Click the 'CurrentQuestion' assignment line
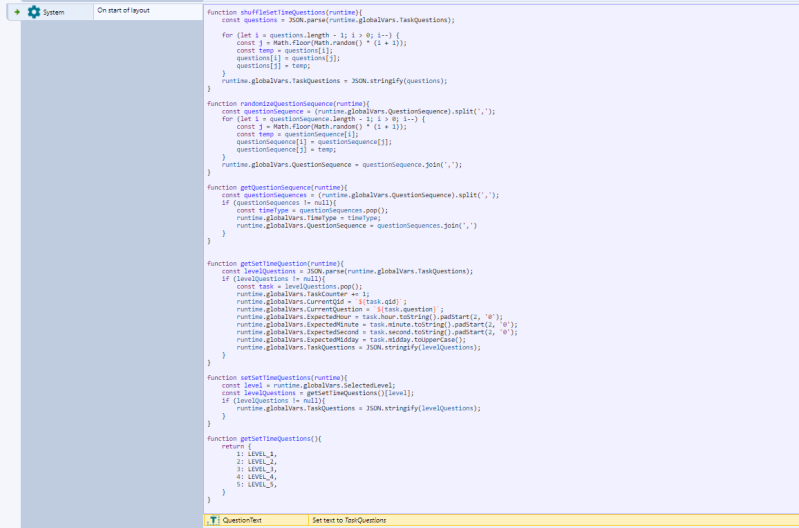Viewport: 799px width, 528px height. pyautogui.click(x=340, y=309)
